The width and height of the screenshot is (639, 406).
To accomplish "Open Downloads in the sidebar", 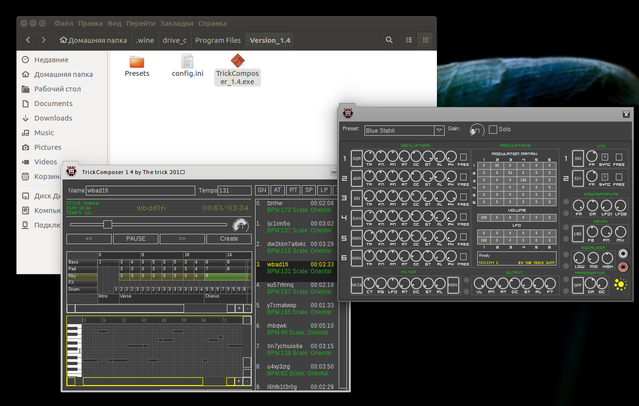I will [52, 118].
